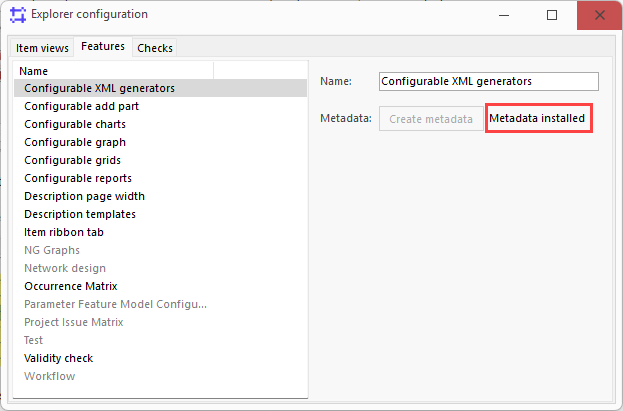Select the Test feature row
The height and width of the screenshot is (411, 623).
click(x=161, y=340)
